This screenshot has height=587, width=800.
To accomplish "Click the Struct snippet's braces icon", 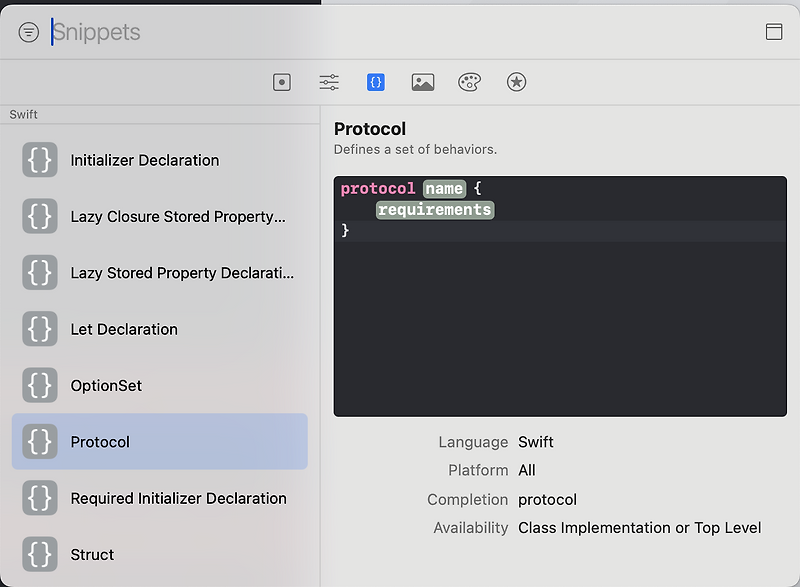I will [40, 554].
